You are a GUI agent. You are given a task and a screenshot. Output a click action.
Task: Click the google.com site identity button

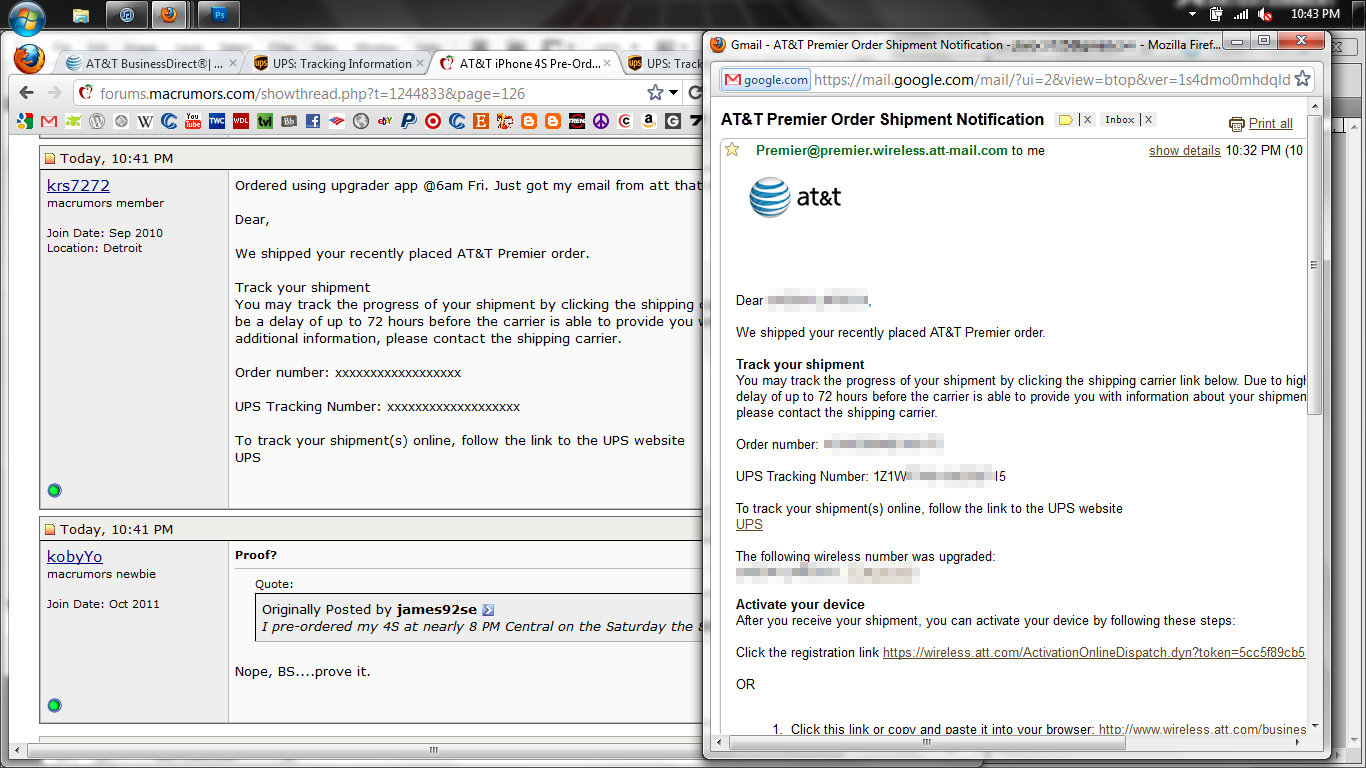[x=766, y=80]
